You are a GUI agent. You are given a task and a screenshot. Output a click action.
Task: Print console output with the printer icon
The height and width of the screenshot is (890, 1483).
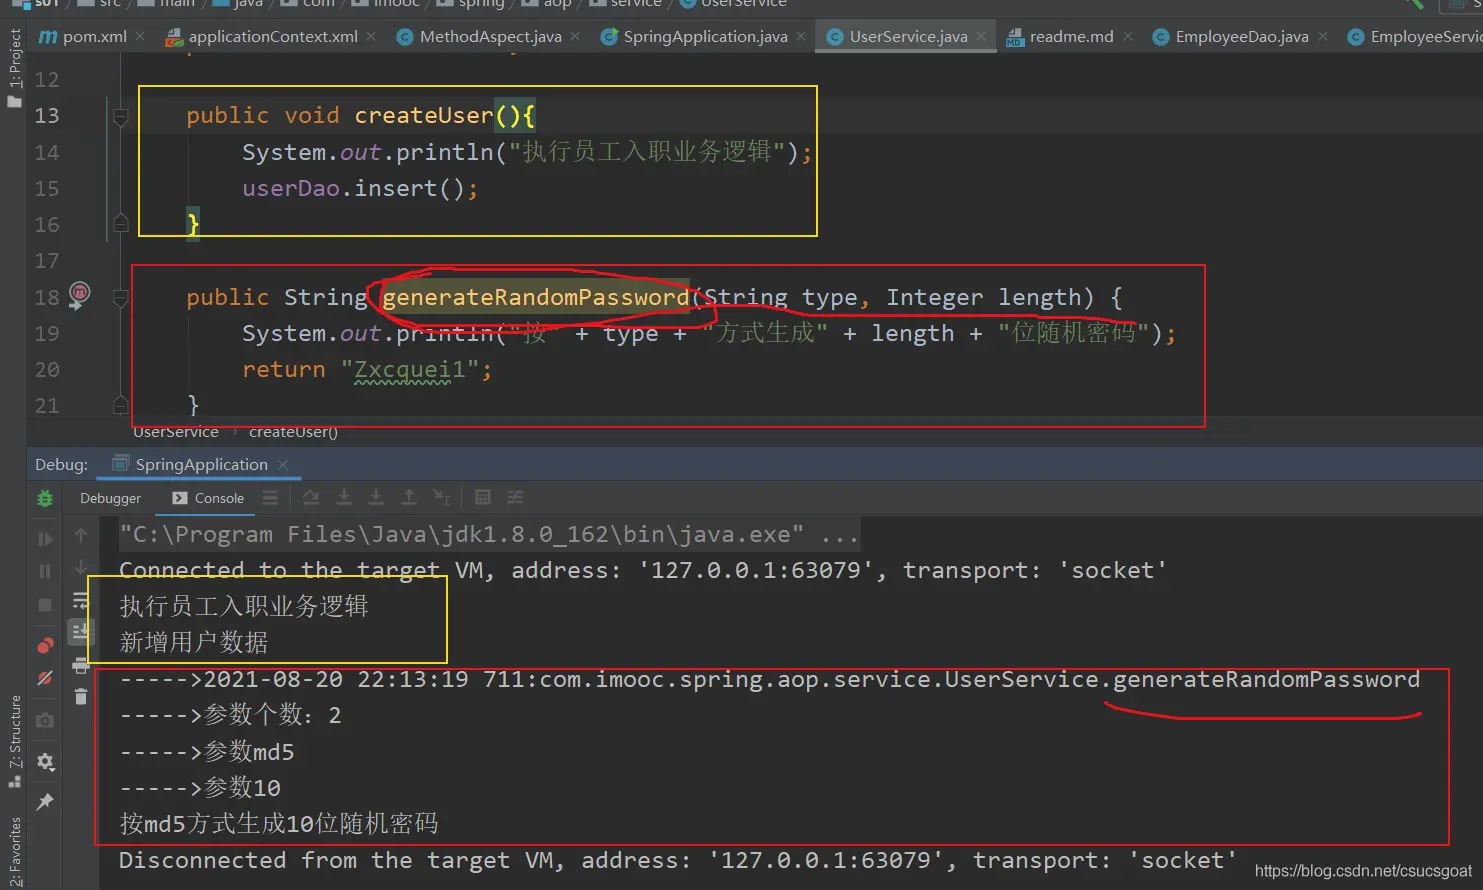[x=81, y=665]
